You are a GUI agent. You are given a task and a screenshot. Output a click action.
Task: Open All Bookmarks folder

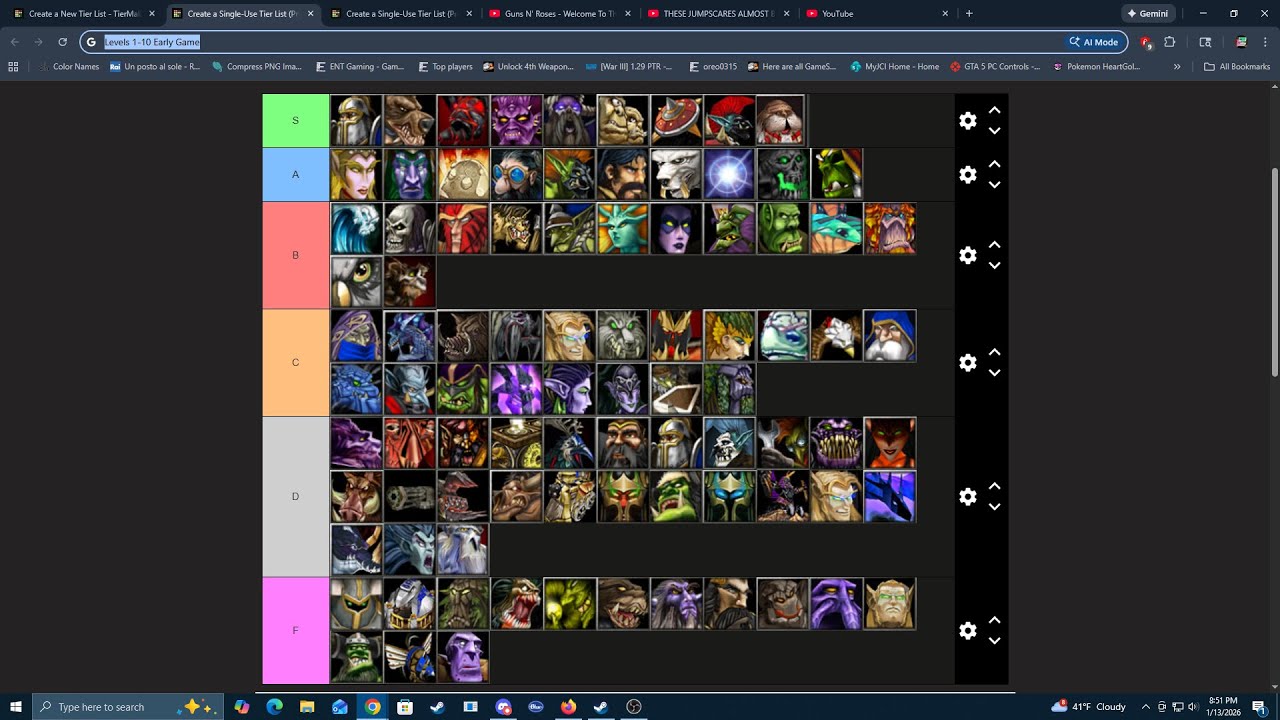click(x=1237, y=67)
